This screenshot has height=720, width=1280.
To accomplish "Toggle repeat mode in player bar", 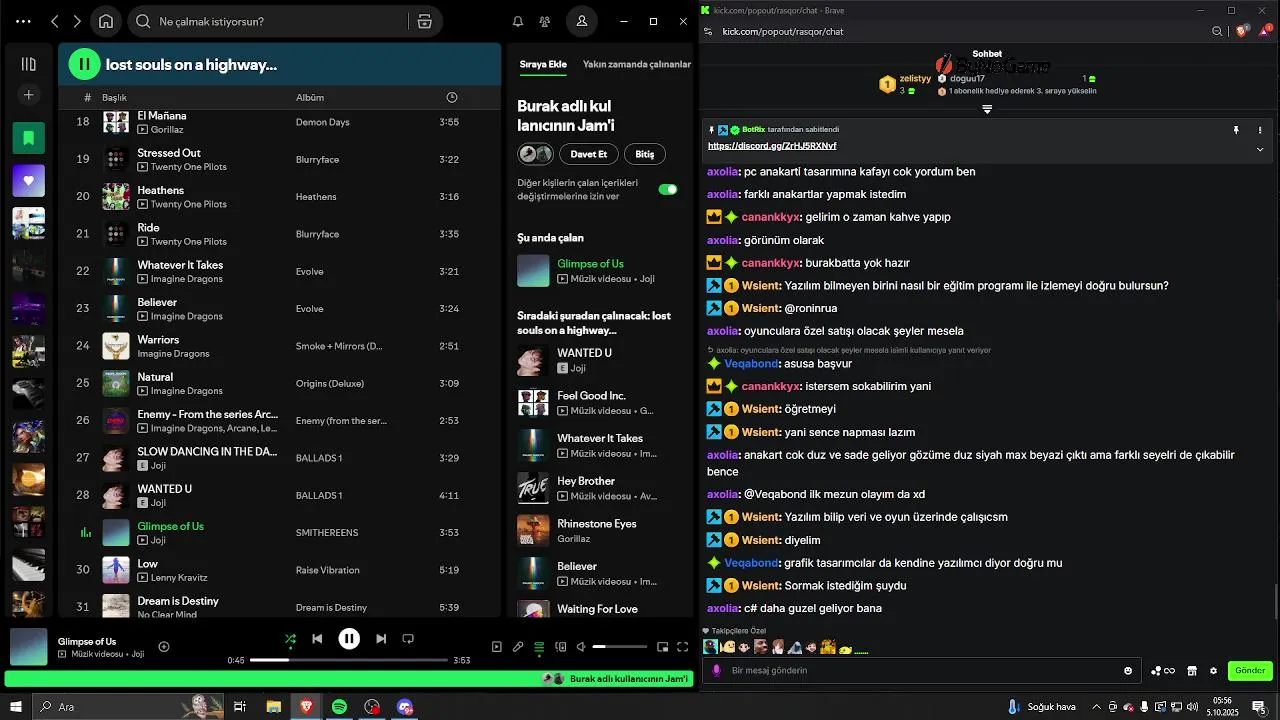I will [x=408, y=638].
